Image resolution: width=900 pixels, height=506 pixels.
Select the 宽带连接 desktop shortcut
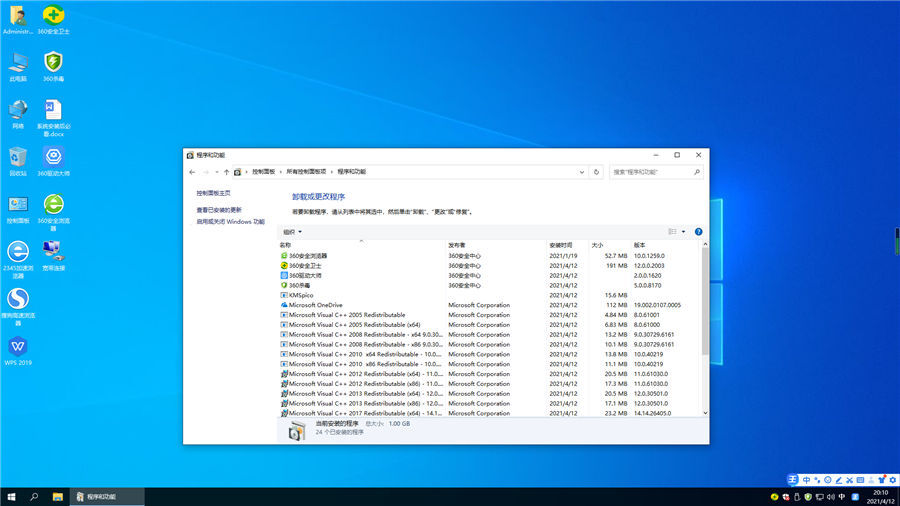53,256
